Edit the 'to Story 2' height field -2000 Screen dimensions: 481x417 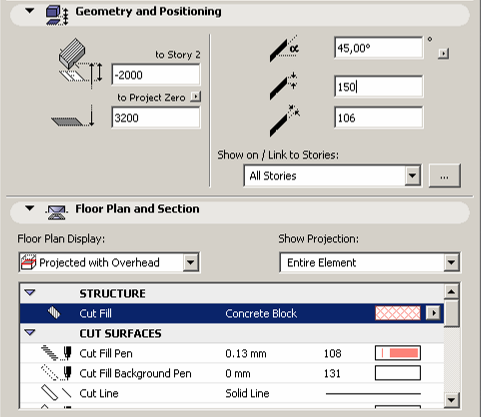[156, 75]
